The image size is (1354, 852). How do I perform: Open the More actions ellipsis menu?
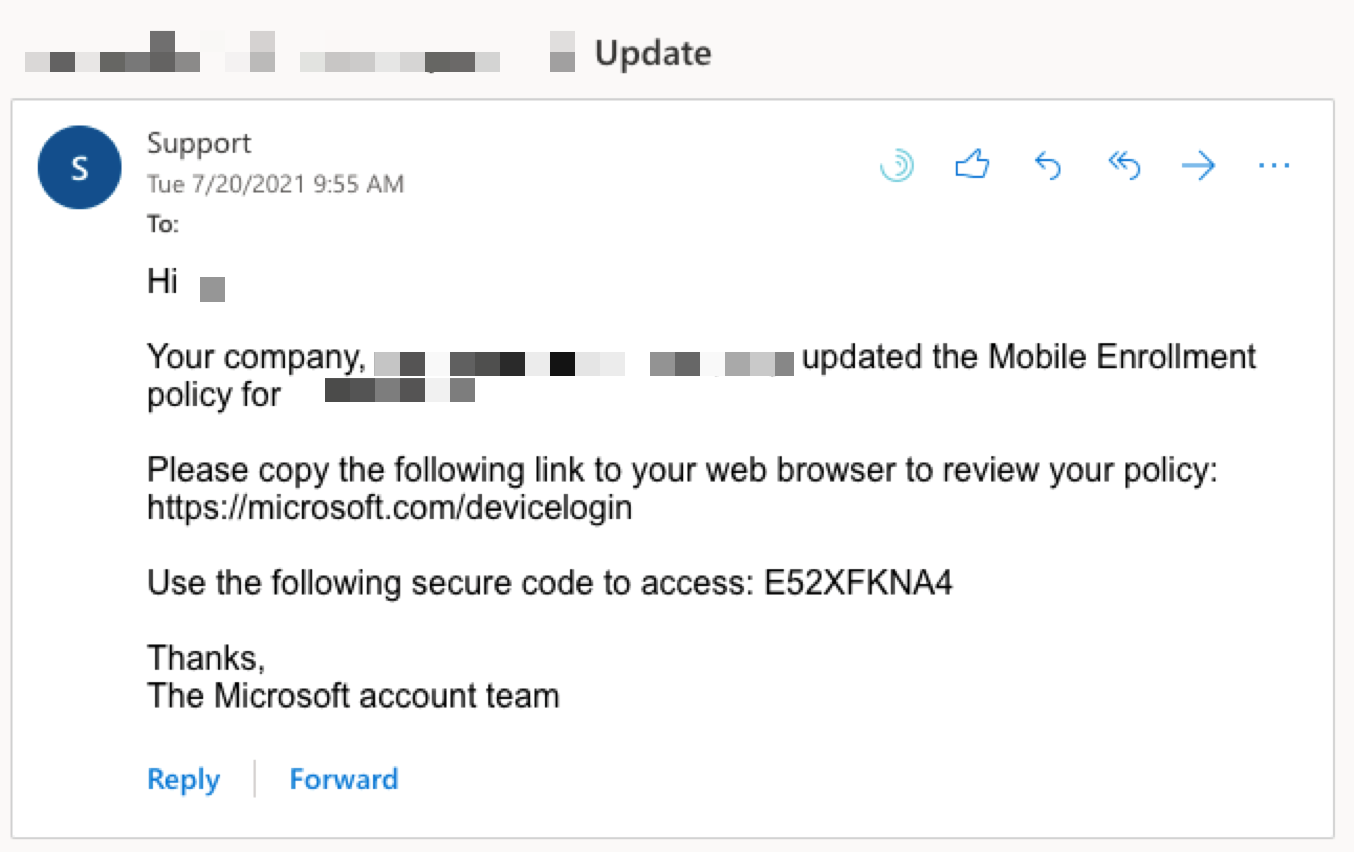point(1274,166)
